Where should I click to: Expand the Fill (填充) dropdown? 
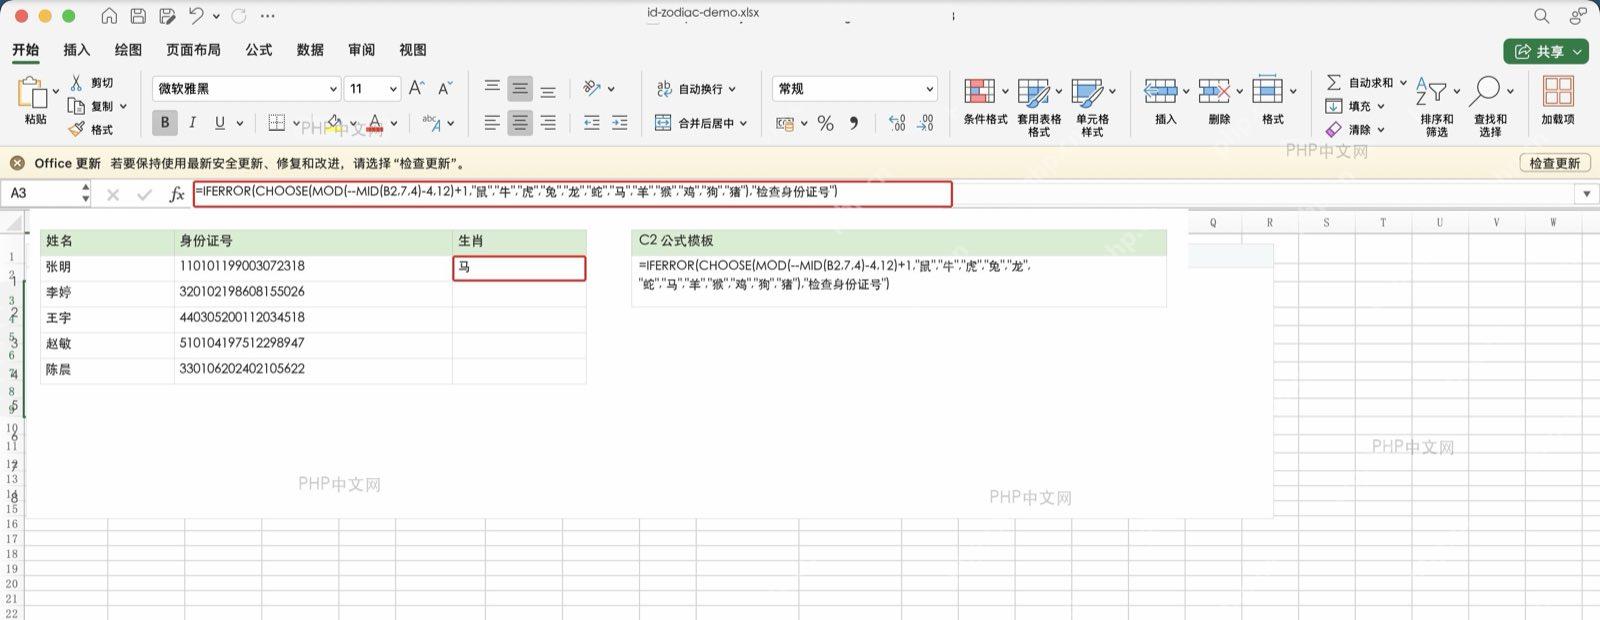click(x=1381, y=106)
